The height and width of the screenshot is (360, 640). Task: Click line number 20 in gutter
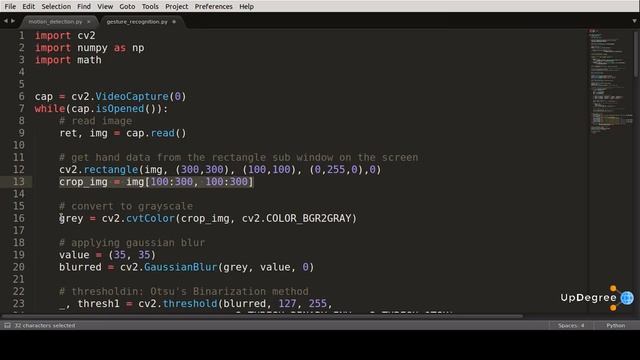tap(19, 267)
